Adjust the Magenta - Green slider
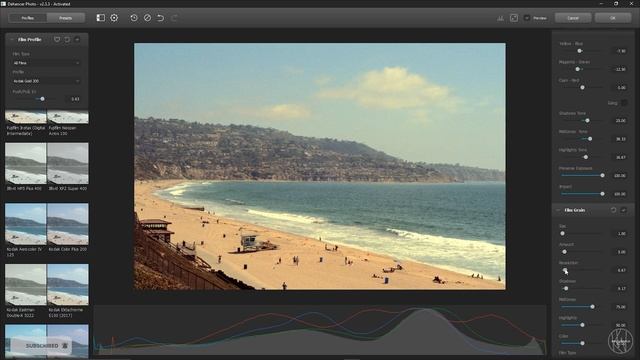The height and width of the screenshot is (360, 640). (x=577, y=69)
